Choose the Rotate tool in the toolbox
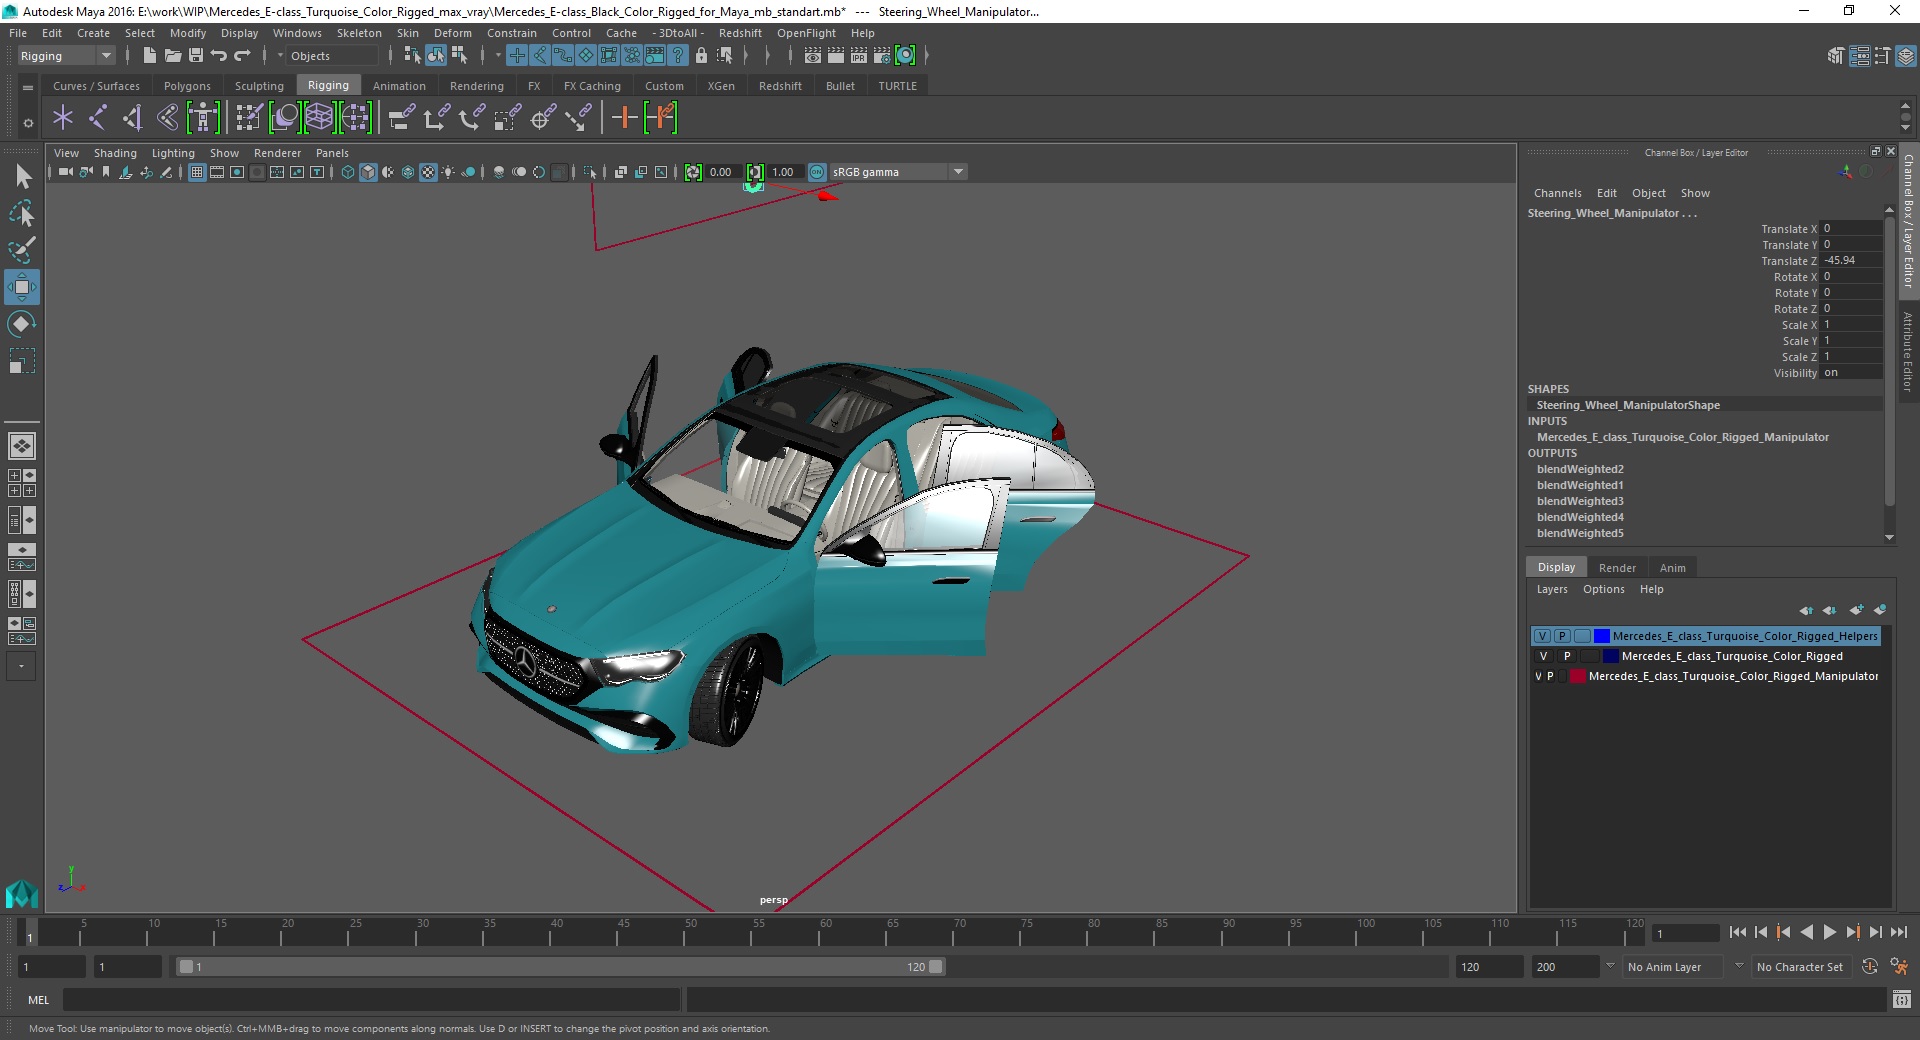The height and width of the screenshot is (1040, 1920). pos(21,324)
